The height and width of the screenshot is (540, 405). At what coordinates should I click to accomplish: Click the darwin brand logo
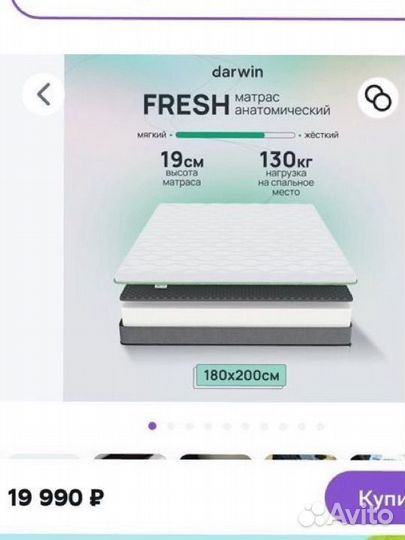238,72
